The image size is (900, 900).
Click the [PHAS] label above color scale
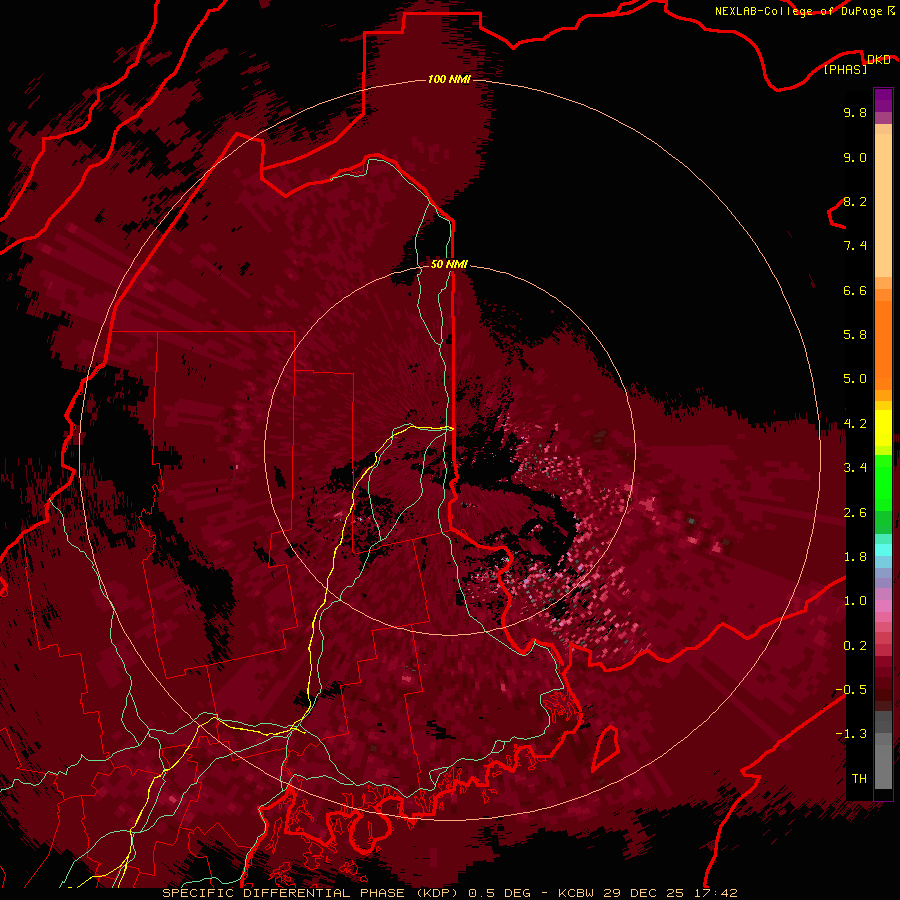(x=845, y=70)
